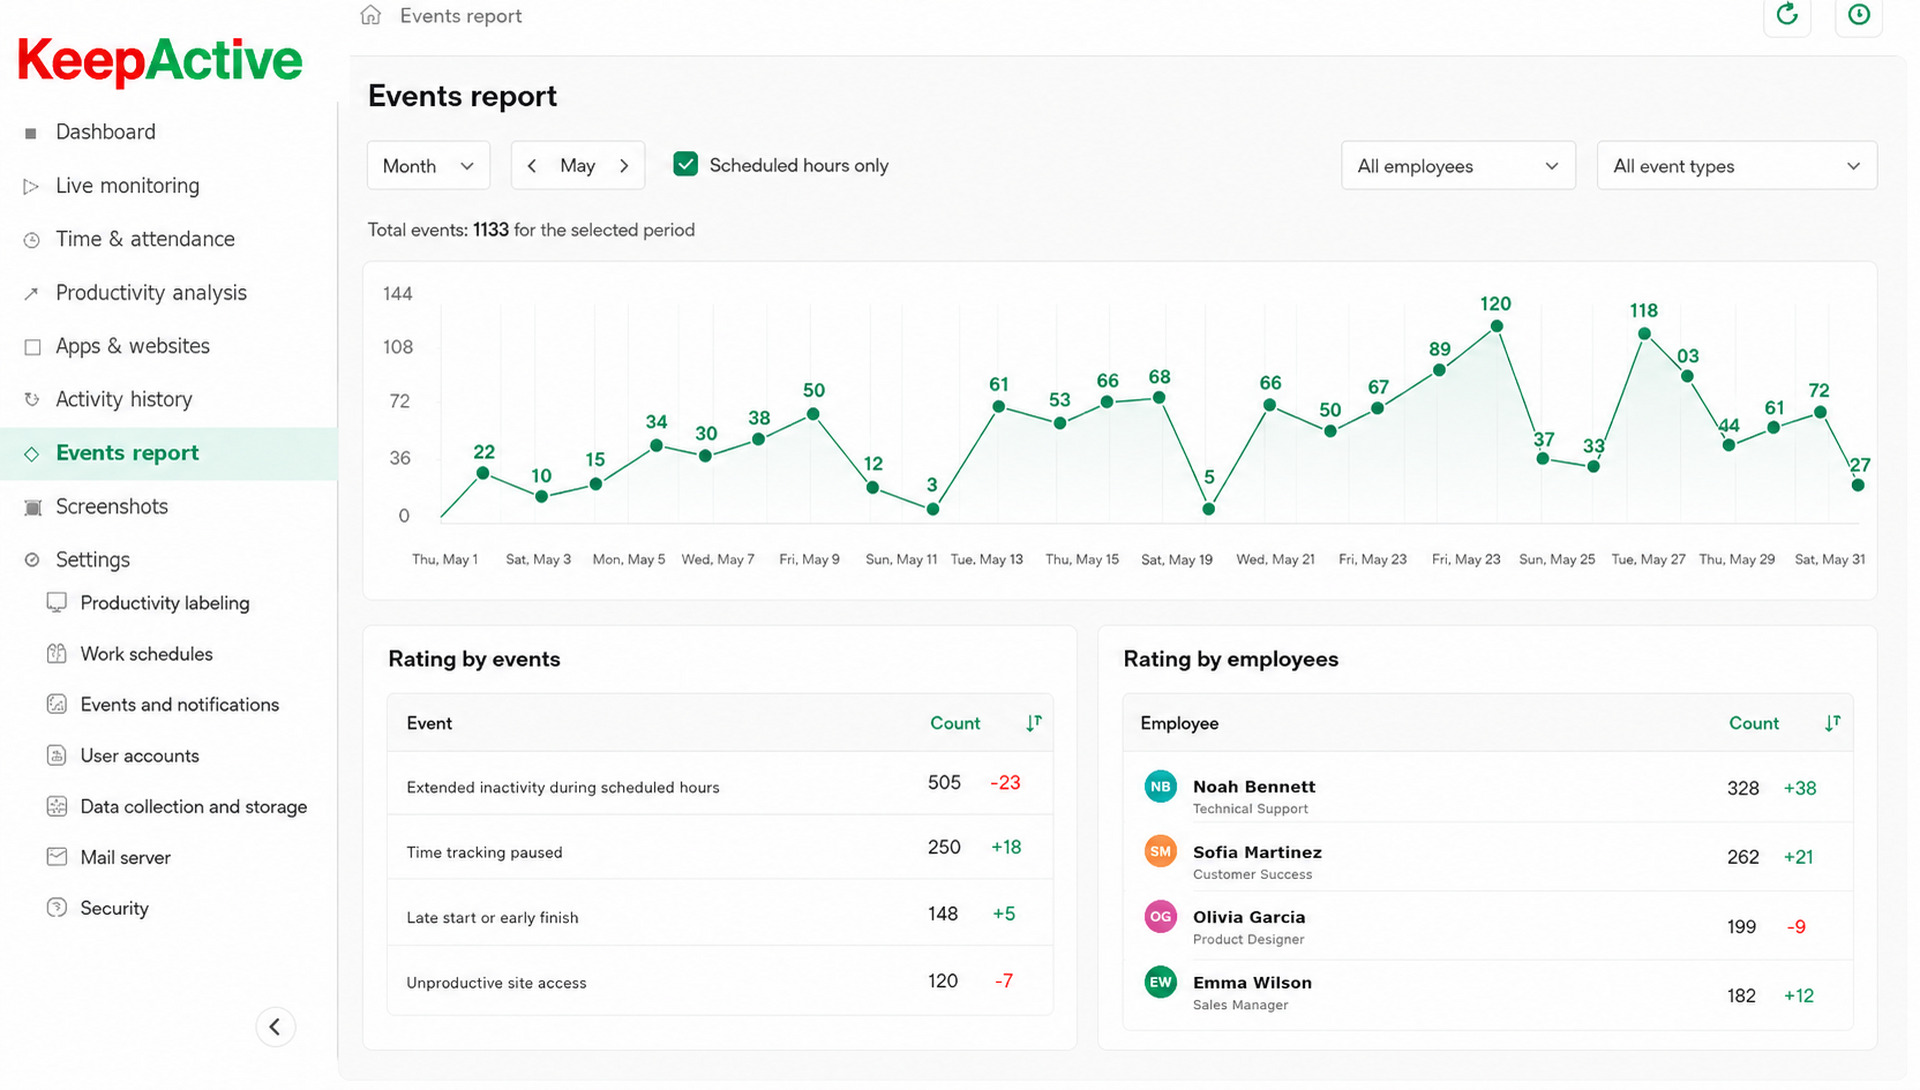Click Events report breadcrumb link
This screenshot has height=1090, width=1920.
click(460, 16)
